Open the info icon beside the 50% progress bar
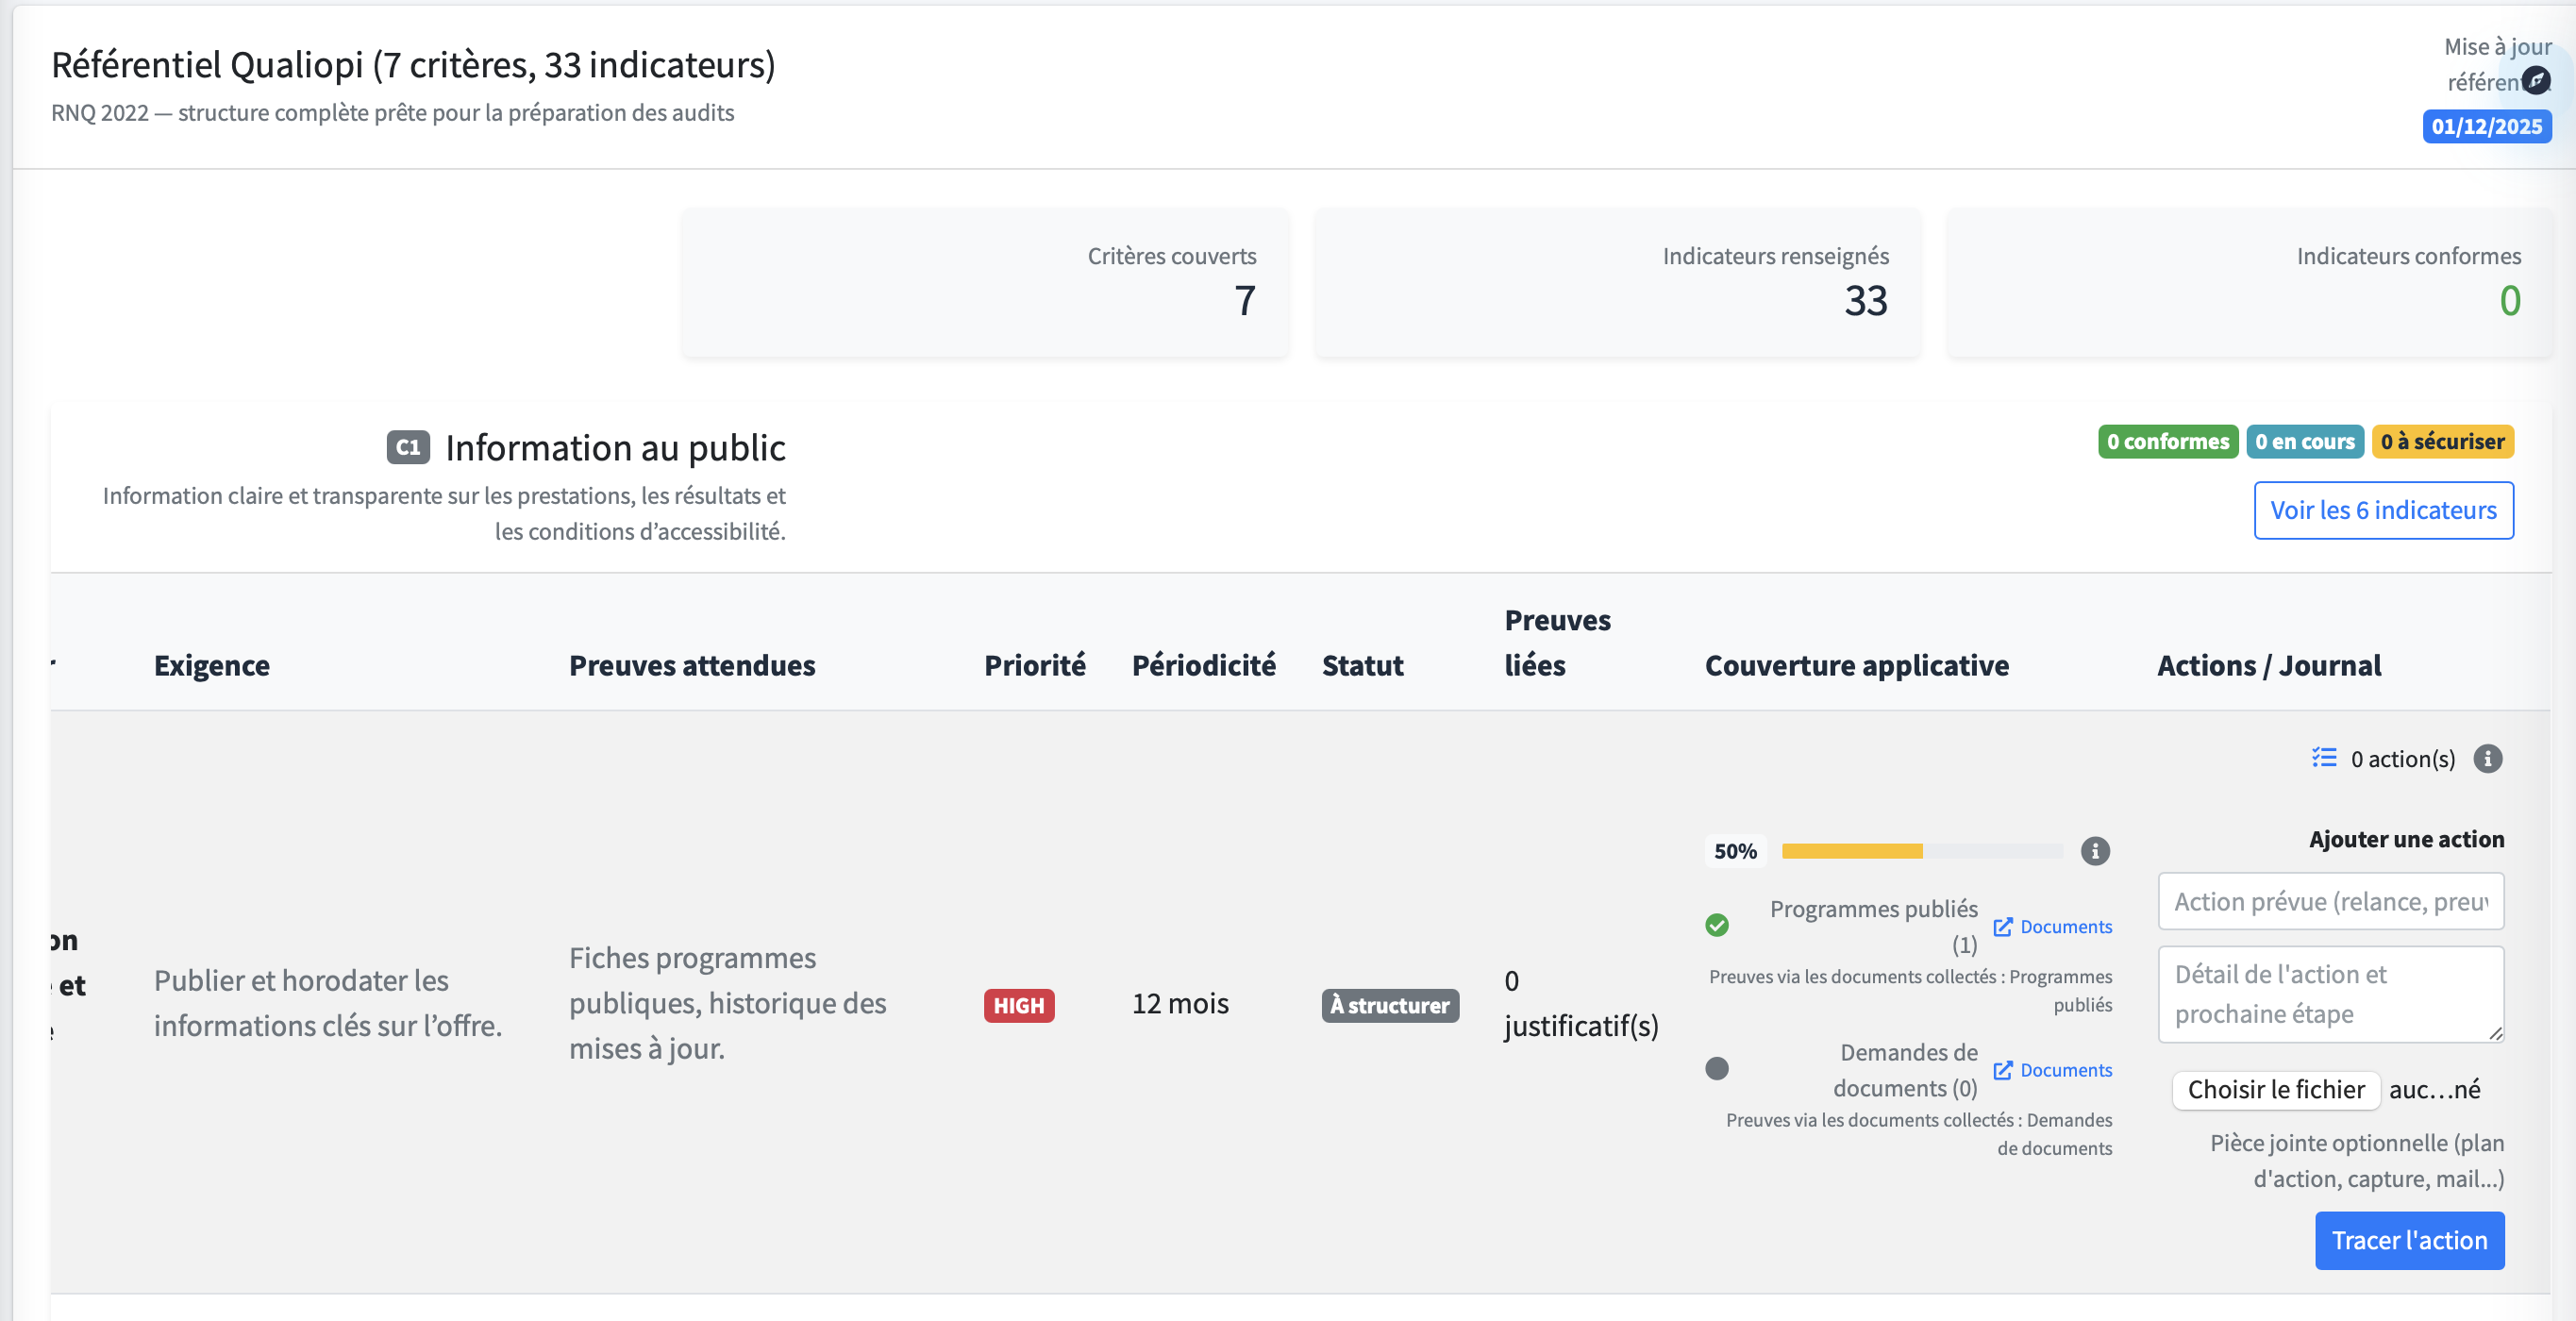Screen dimensions: 2576x1321 (2096, 851)
